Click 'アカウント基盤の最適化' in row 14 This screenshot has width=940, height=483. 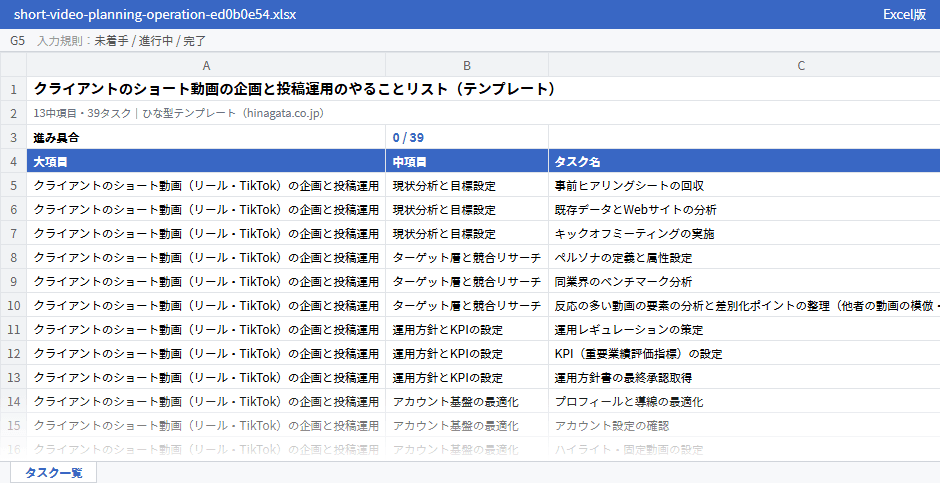[467, 401]
